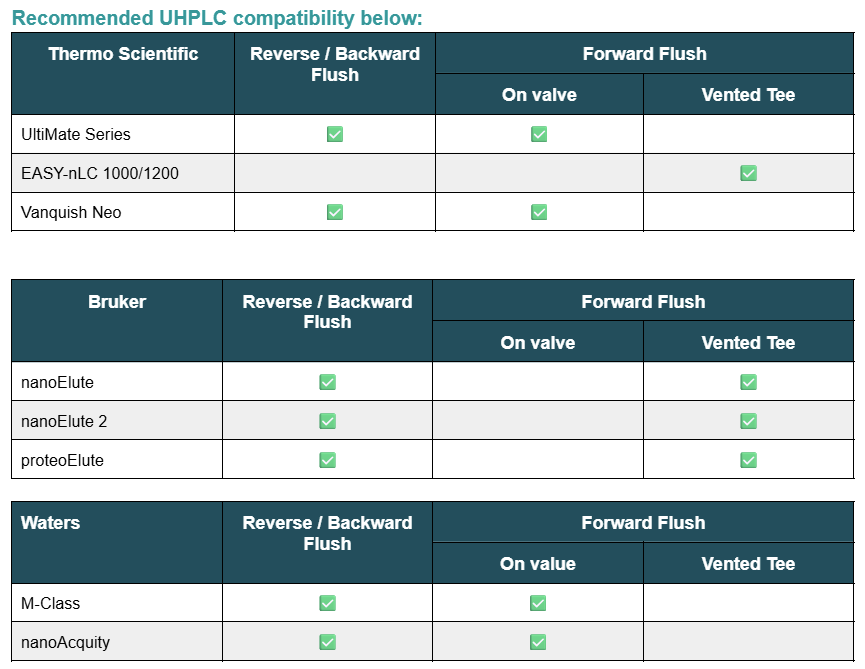Click proteoElute reverse flush checkmark
Image resolution: width=865 pixels, height=669 pixels.
327,460
